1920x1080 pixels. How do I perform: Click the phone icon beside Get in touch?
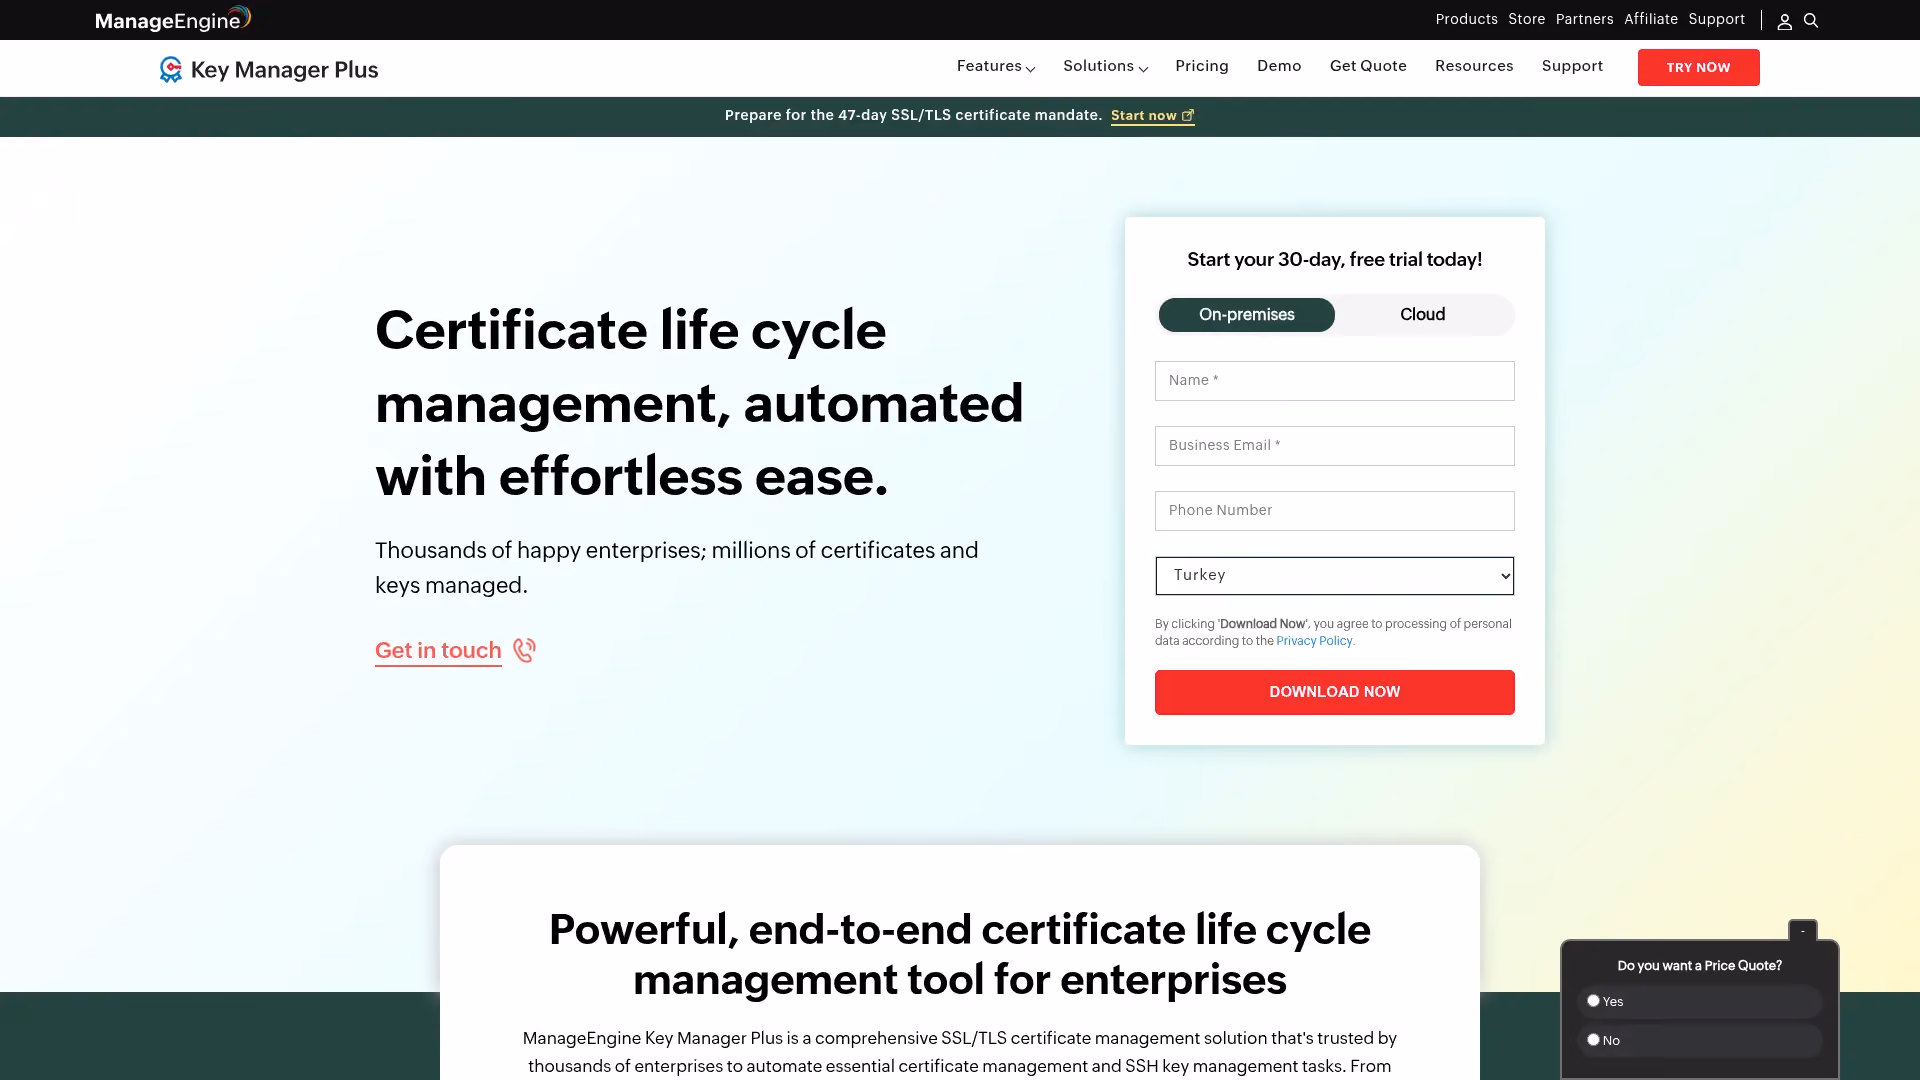(525, 650)
